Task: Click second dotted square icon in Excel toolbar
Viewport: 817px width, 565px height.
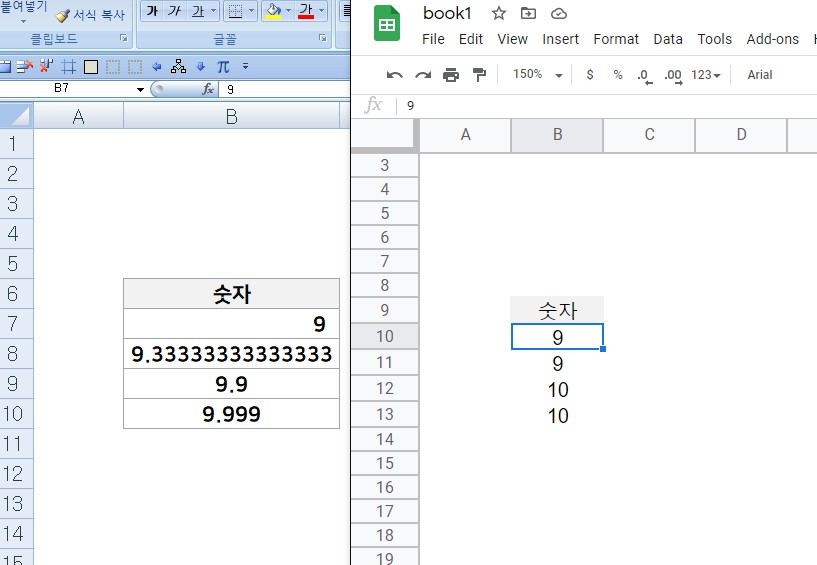Action: pyautogui.click(x=135, y=67)
